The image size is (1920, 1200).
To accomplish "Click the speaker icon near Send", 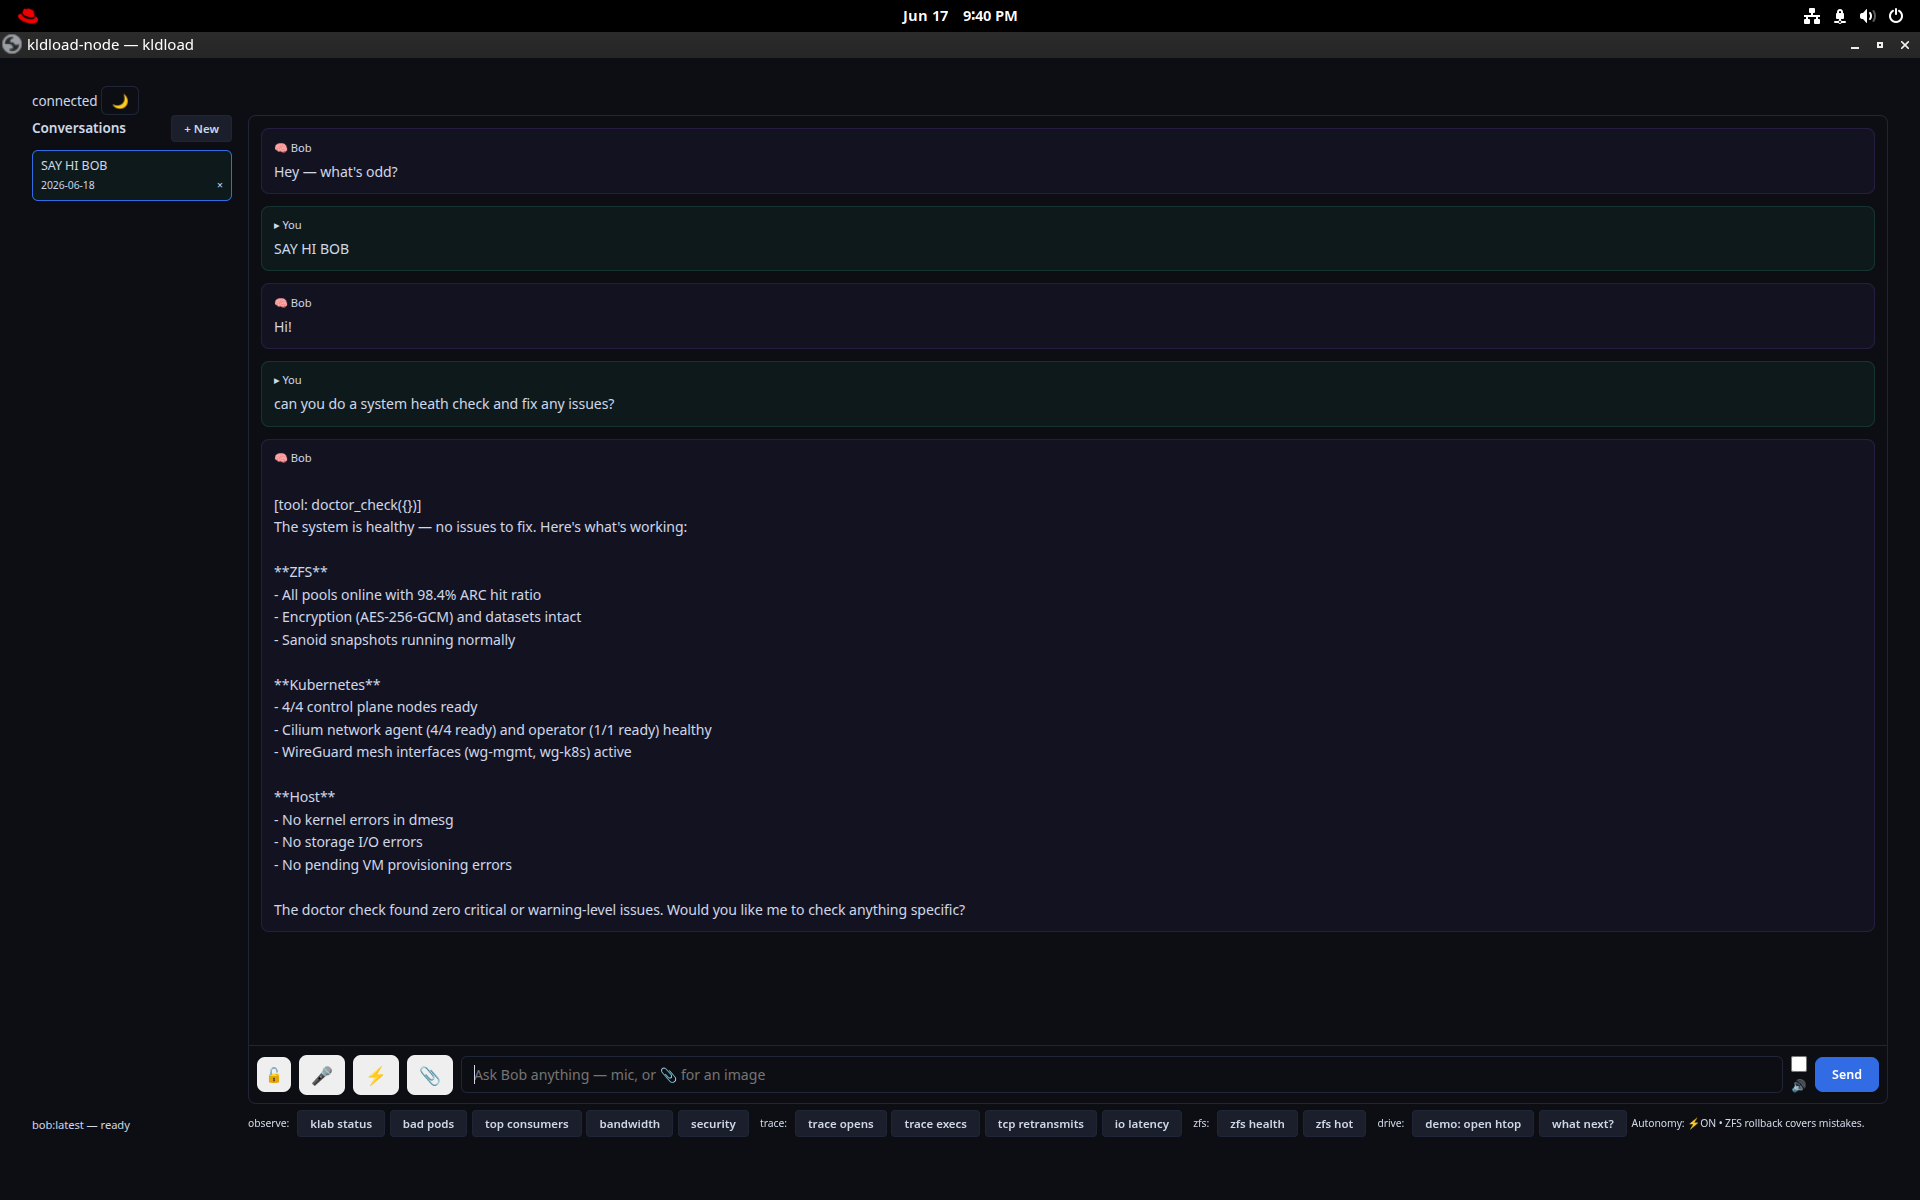I will point(1799,1086).
